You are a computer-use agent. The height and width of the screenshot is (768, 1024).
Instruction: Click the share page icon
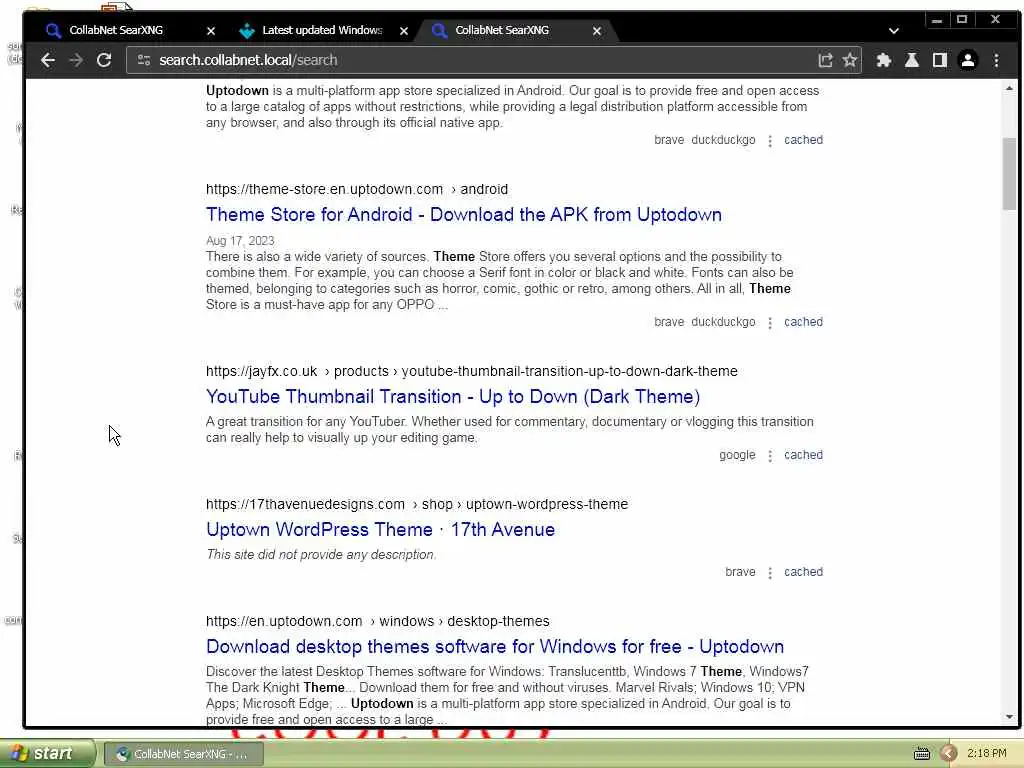coord(825,60)
